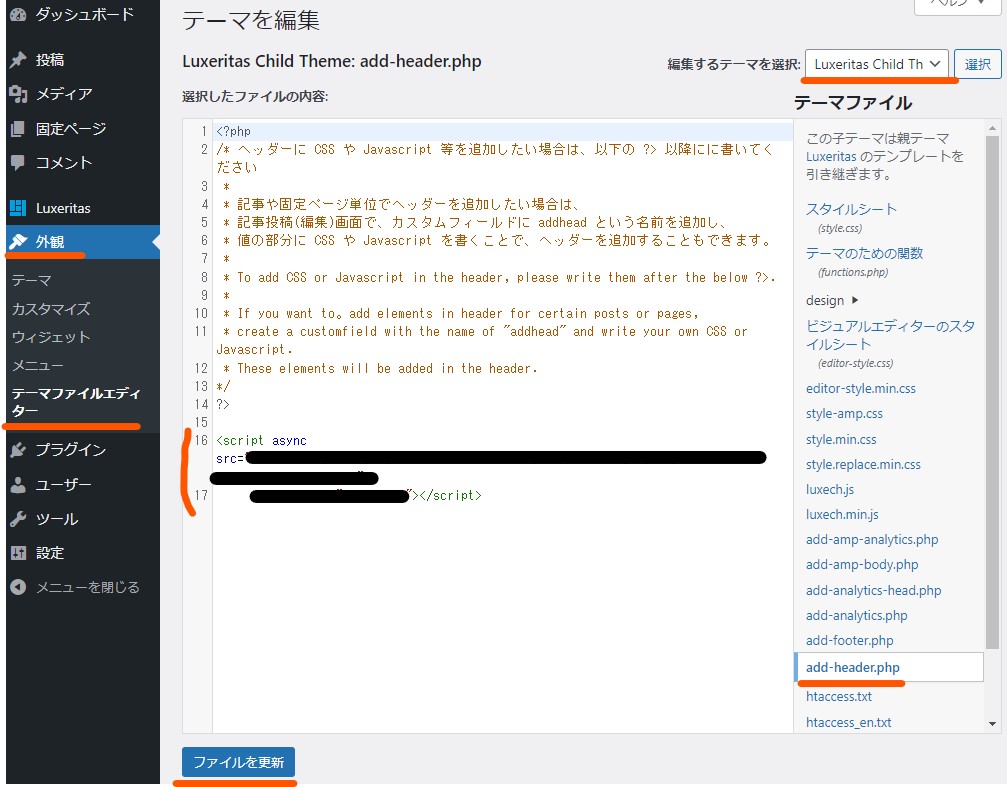The width and height of the screenshot is (1007, 787).
Task: Click 'Luxeritas Child Theme: add-header.php' heading
Action: (331, 61)
